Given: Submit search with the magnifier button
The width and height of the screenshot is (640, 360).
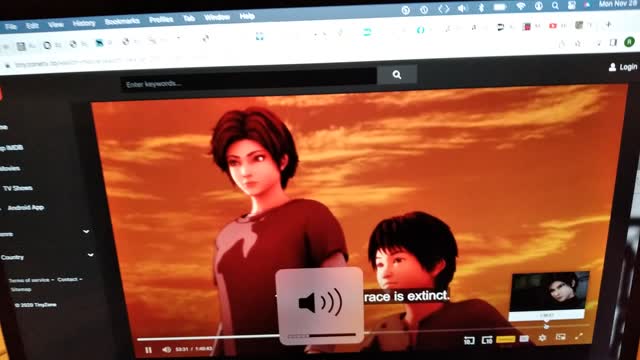Looking at the screenshot, I should click(397, 74).
